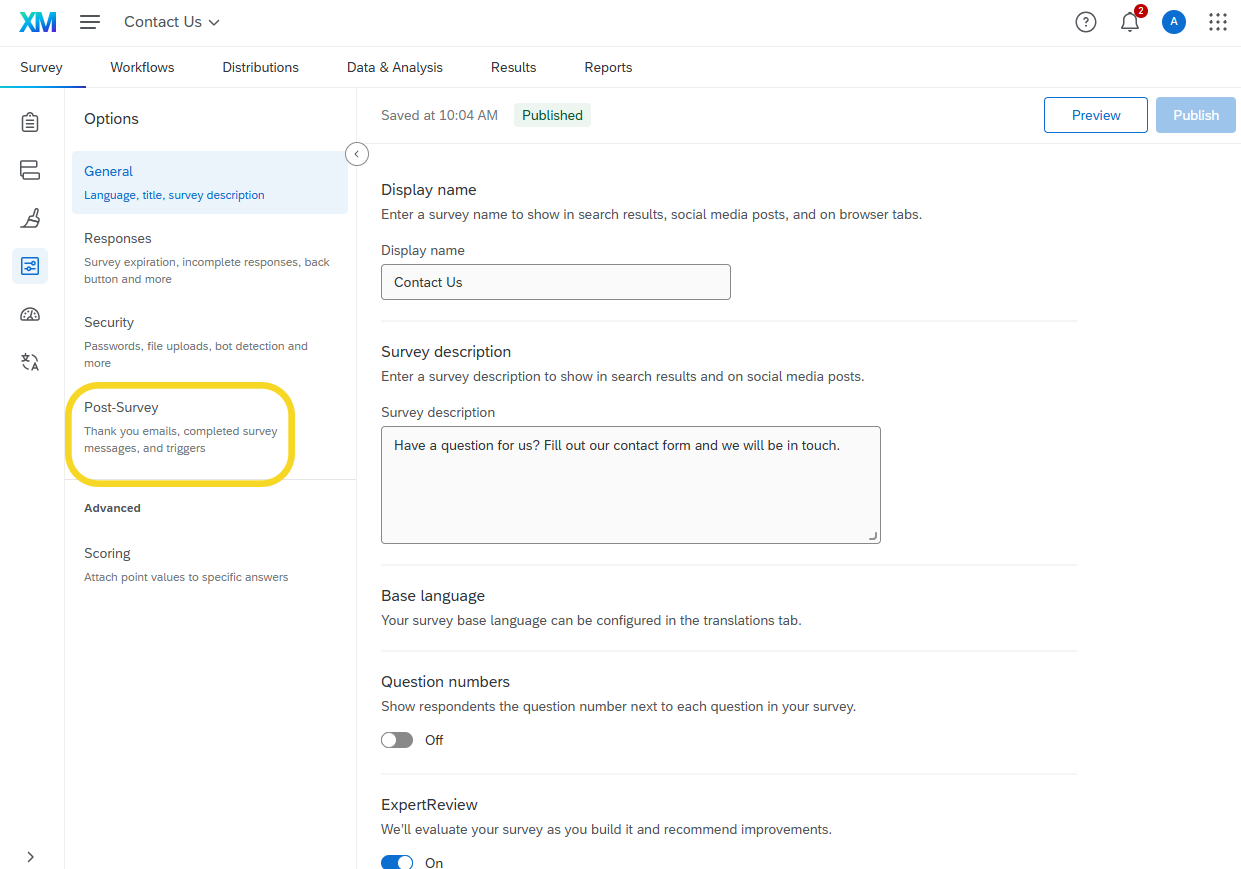Collapse the Options side panel
This screenshot has height=869, width=1241.
pyautogui.click(x=357, y=154)
